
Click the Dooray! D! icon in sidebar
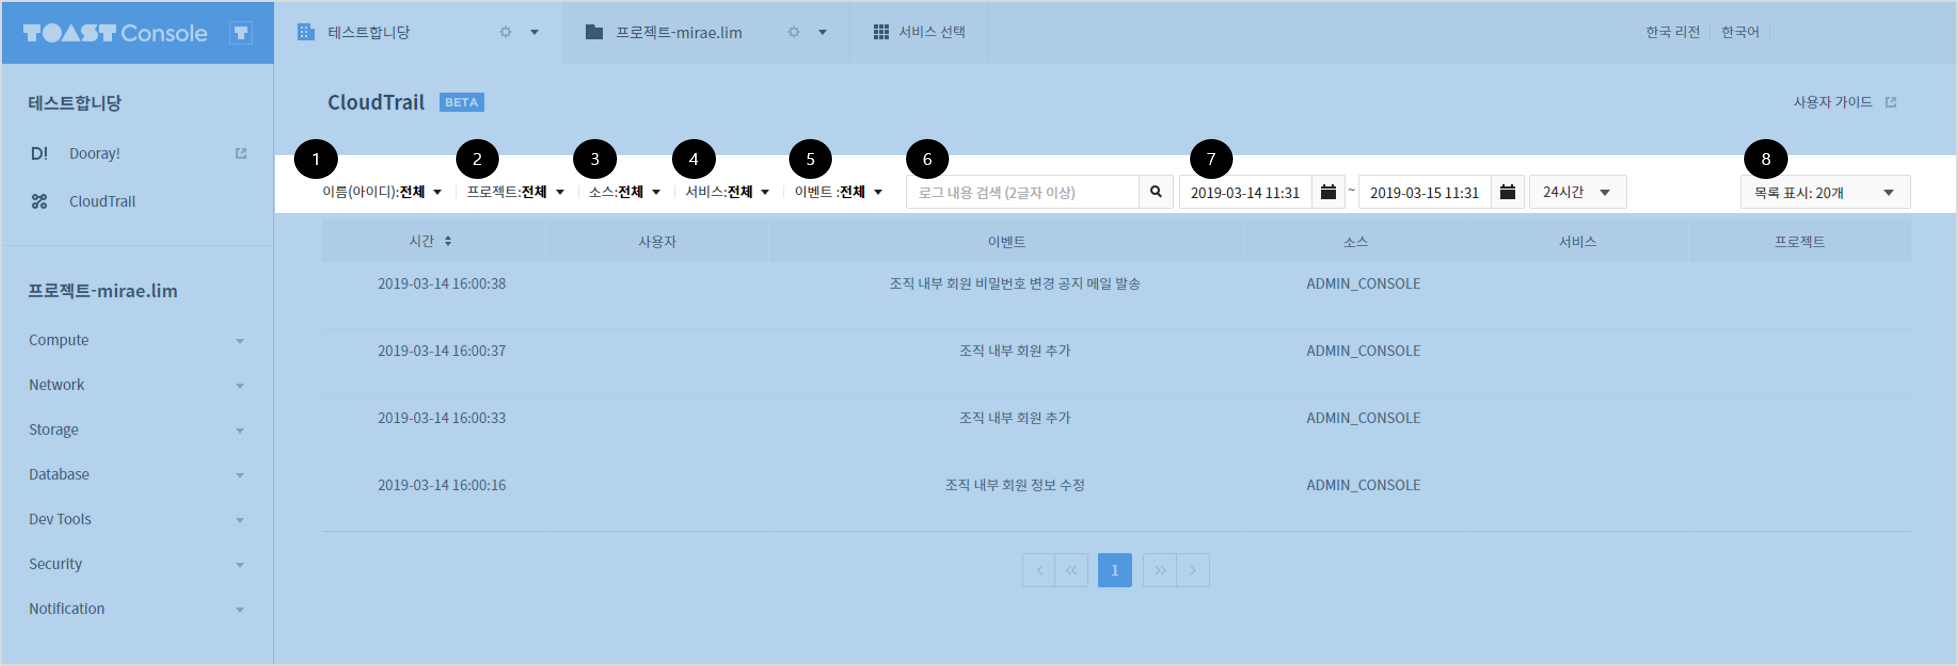tap(39, 153)
